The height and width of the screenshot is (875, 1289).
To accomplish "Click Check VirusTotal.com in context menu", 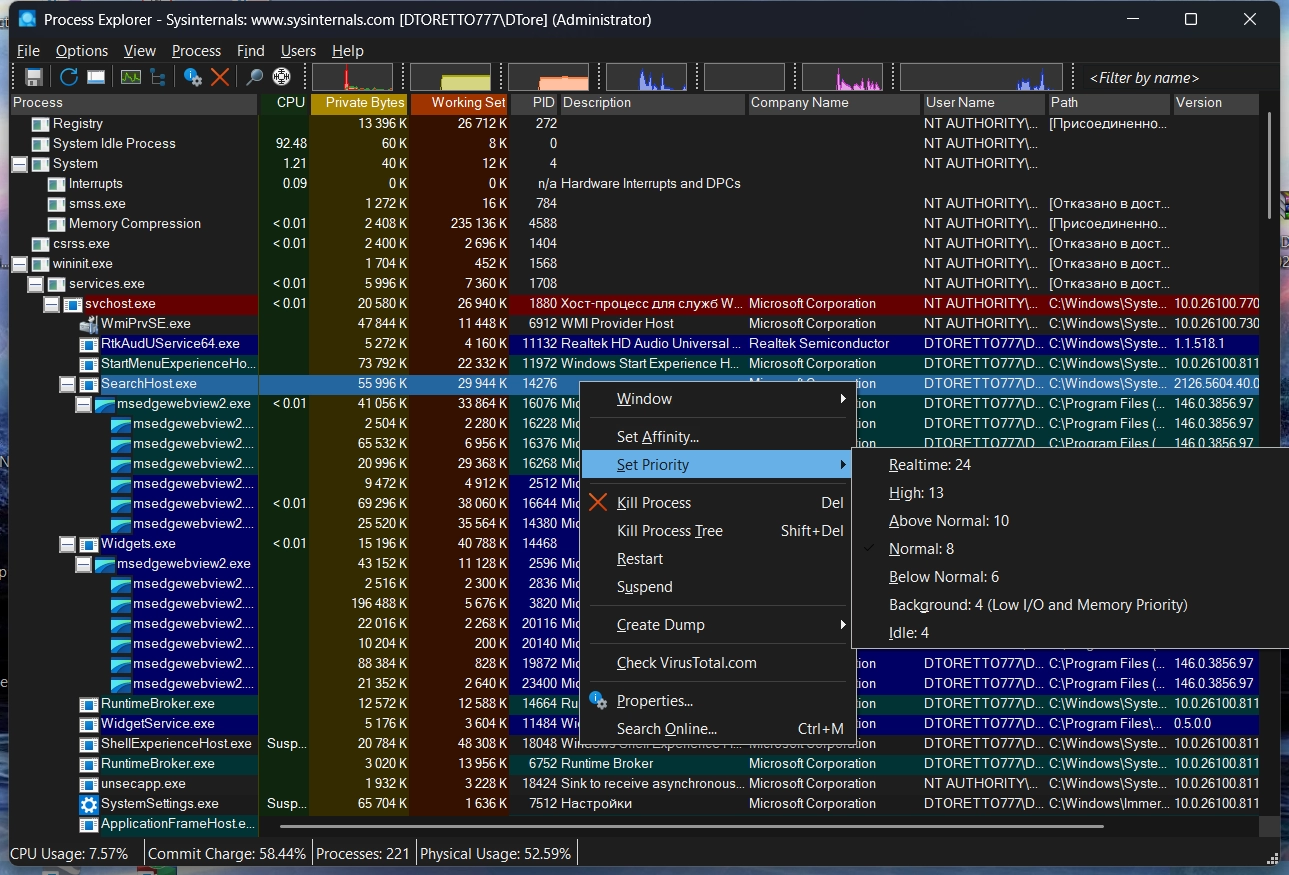I will pyautogui.click(x=686, y=663).
